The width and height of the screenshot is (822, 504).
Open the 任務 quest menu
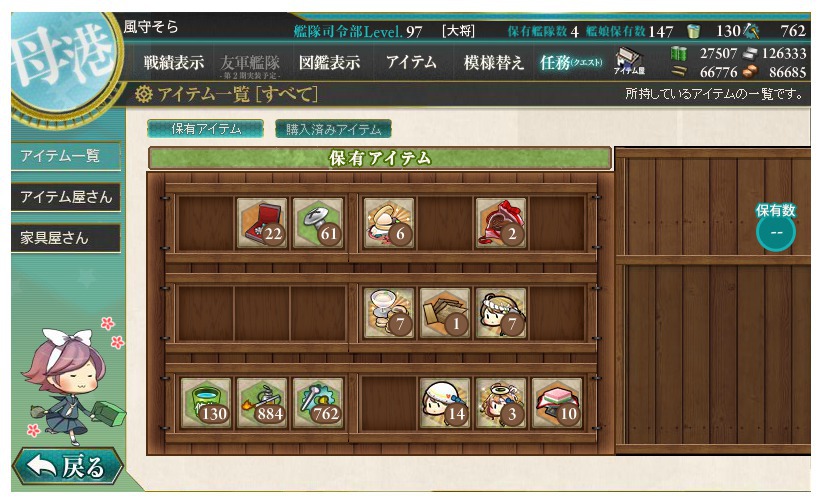(x=571, y=62)
